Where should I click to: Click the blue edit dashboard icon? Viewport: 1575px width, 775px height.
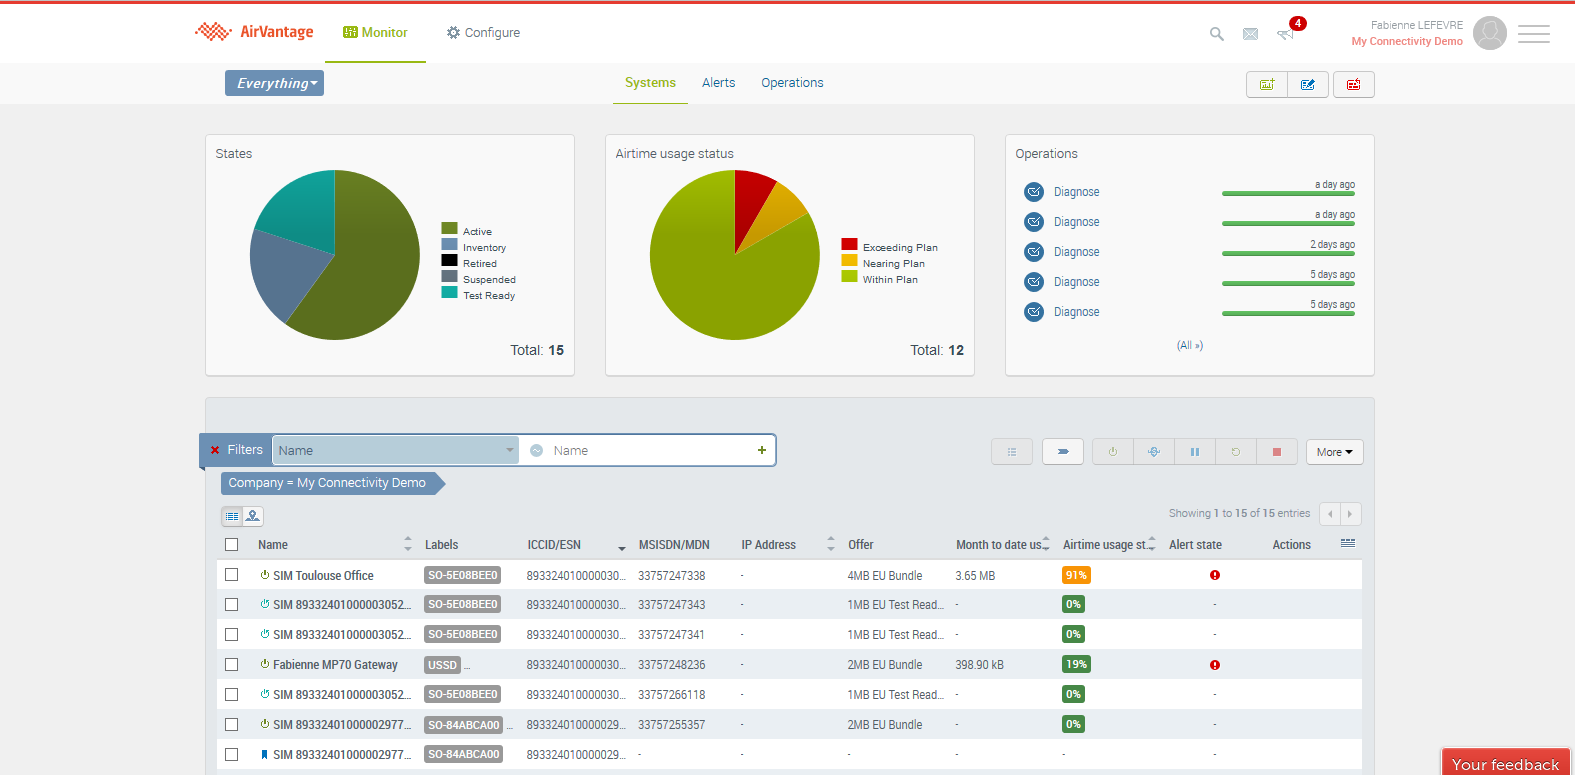[1308, 85]
